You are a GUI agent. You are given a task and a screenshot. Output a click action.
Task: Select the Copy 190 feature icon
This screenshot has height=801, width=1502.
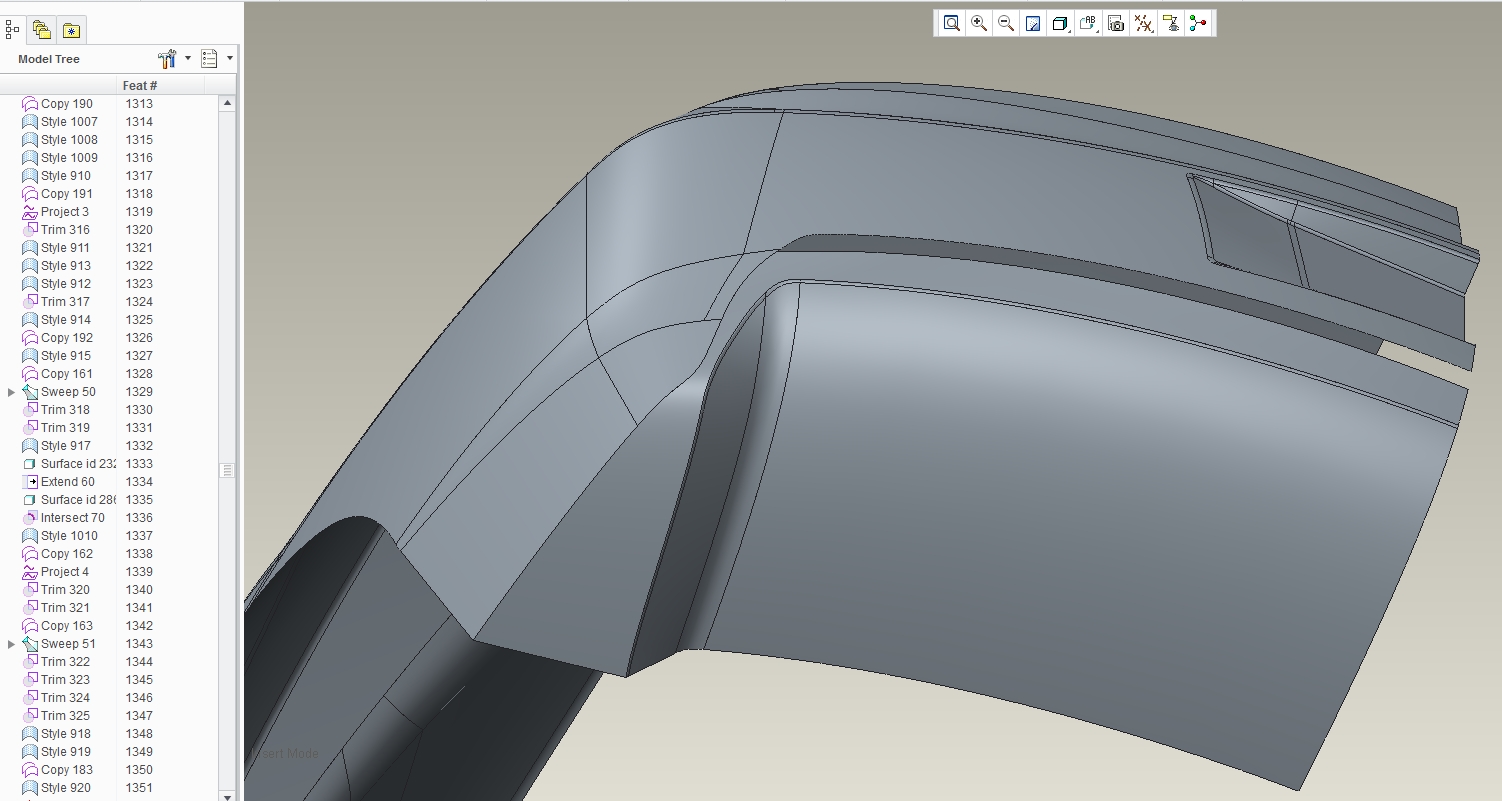(x=30, y=104)
